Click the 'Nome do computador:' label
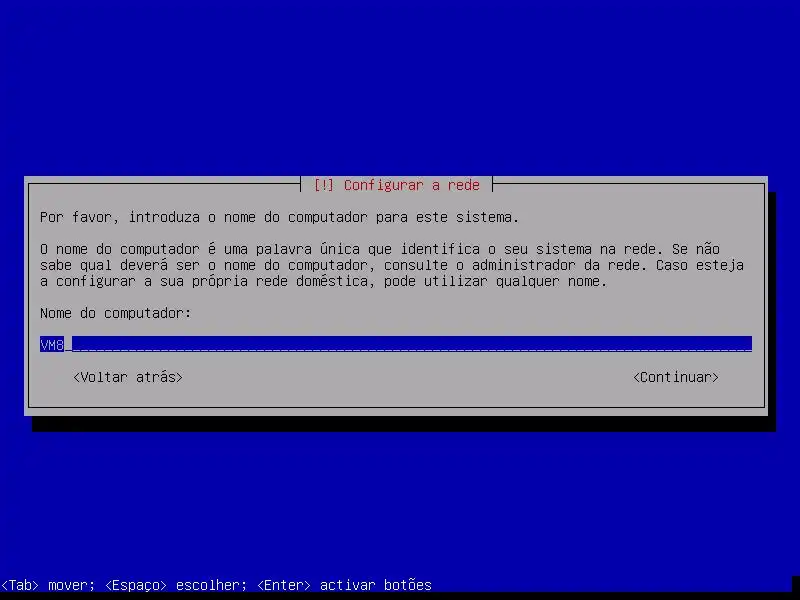This screenshot has width=800, height=600. tap(115, 313)
